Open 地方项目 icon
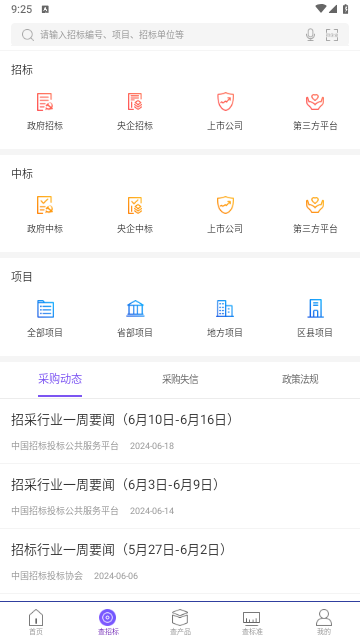Image resolution: width=360 pixels, height=640 pixels. [225, 309]
